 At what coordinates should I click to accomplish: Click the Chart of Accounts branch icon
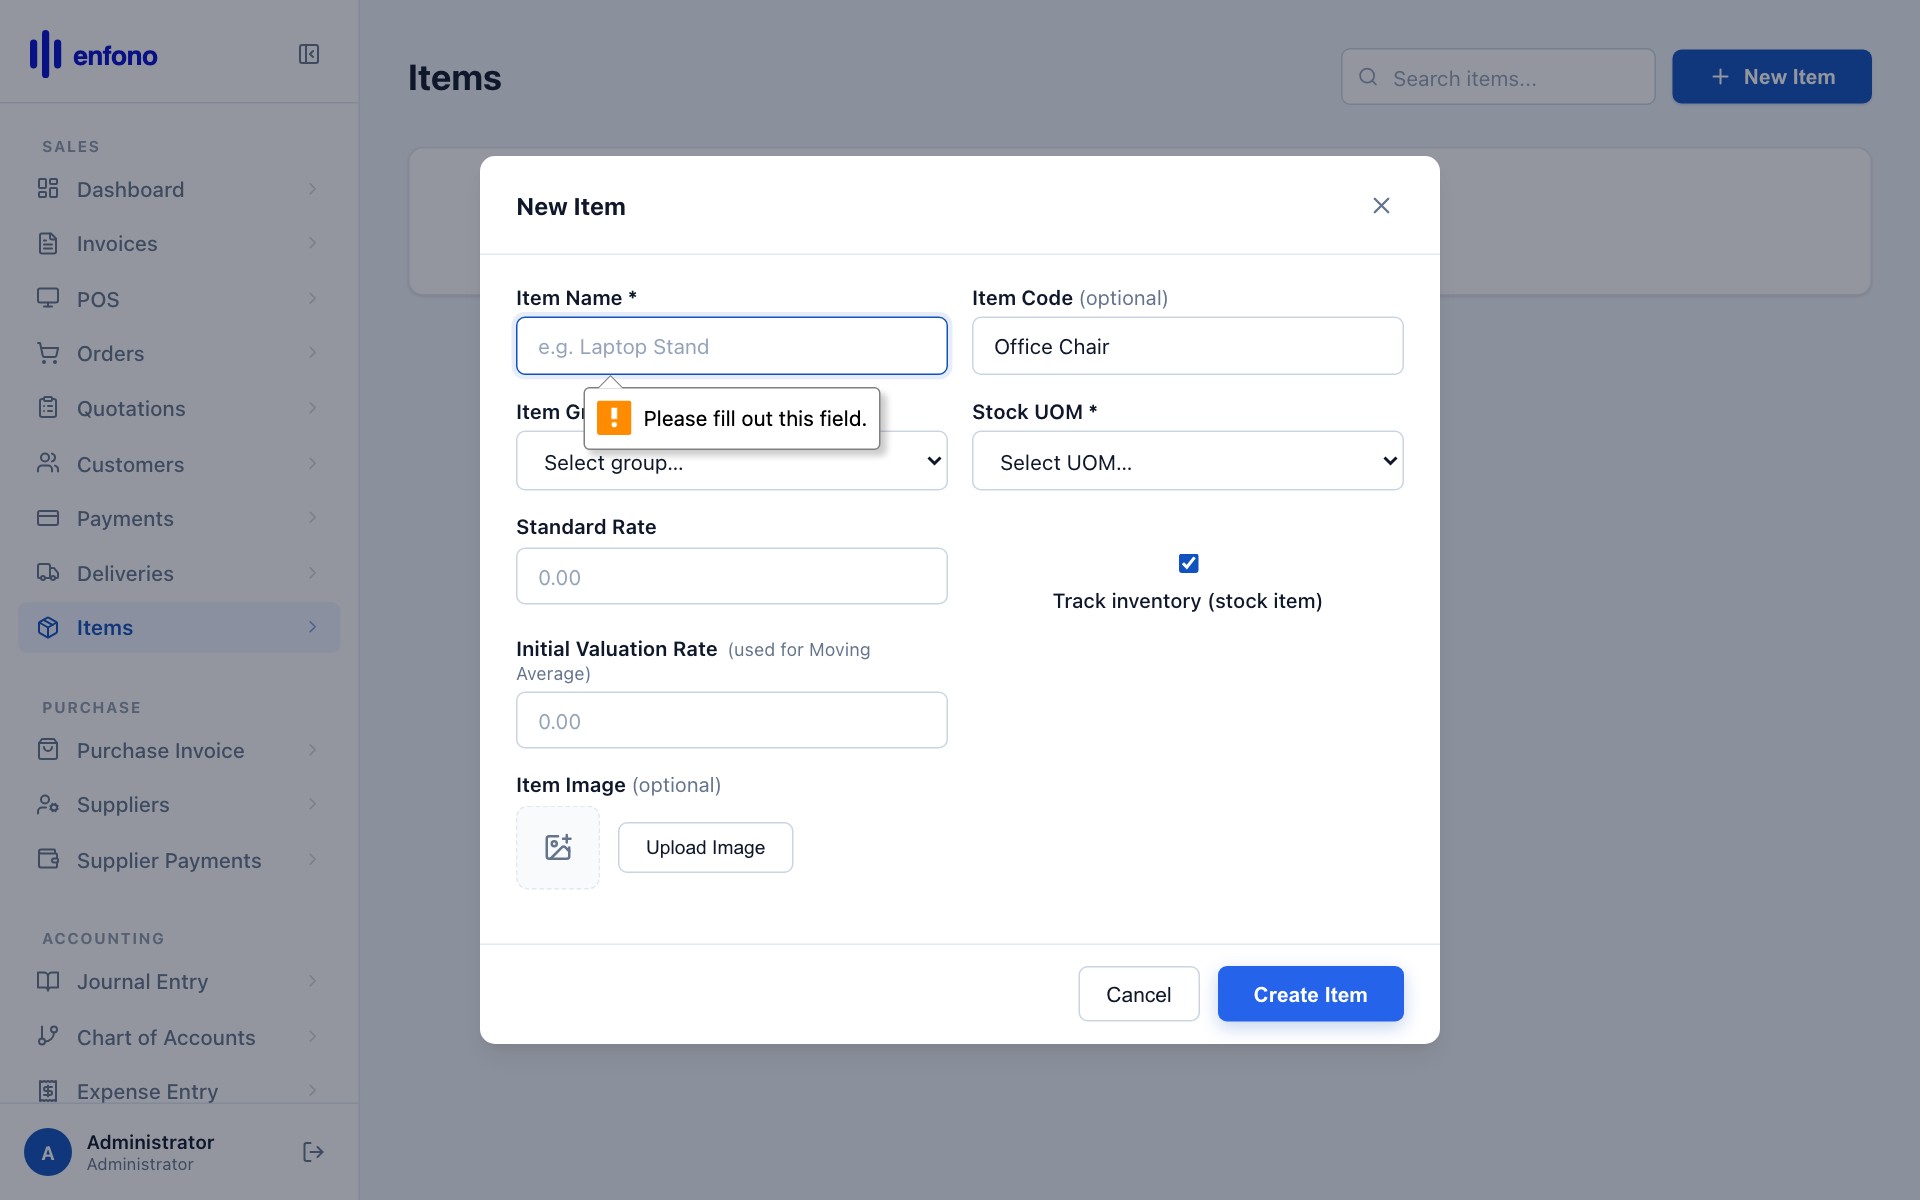coord(48,1036)
